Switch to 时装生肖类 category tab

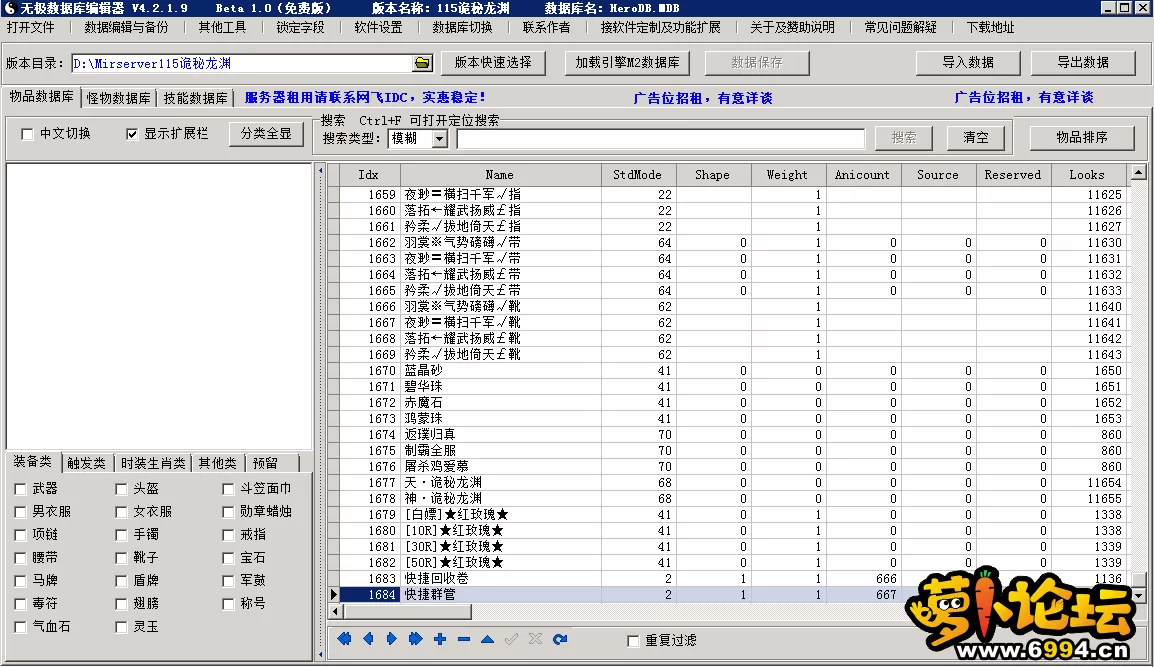tap(153, 463)
